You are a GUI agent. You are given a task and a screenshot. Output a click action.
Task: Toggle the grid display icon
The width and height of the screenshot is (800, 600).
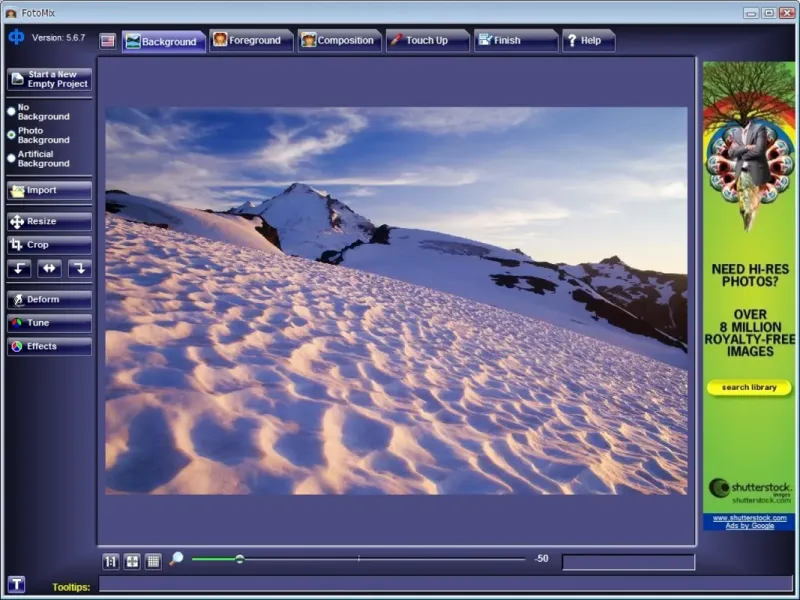click(153, 561)
